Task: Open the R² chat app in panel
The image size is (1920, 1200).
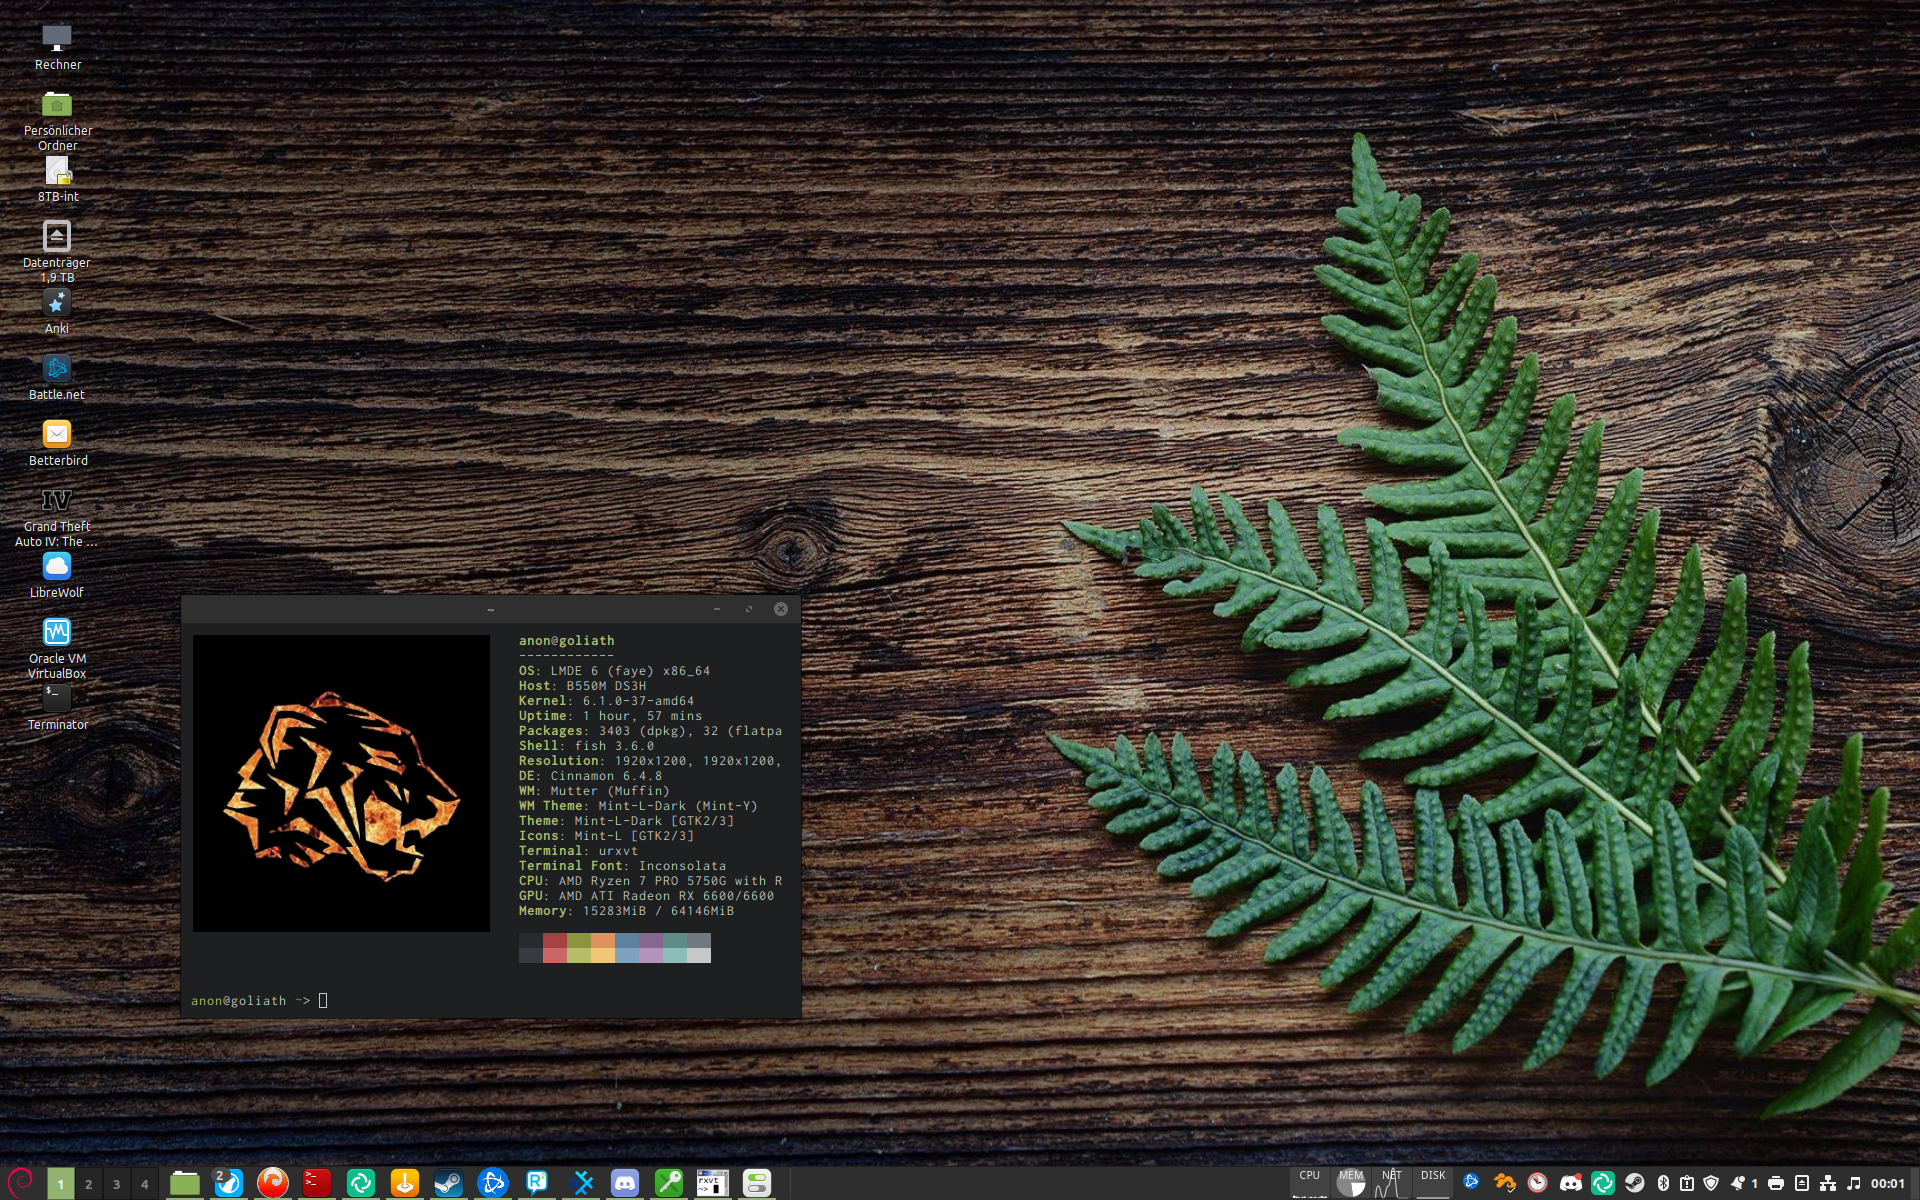Action: coord(536,1183)
